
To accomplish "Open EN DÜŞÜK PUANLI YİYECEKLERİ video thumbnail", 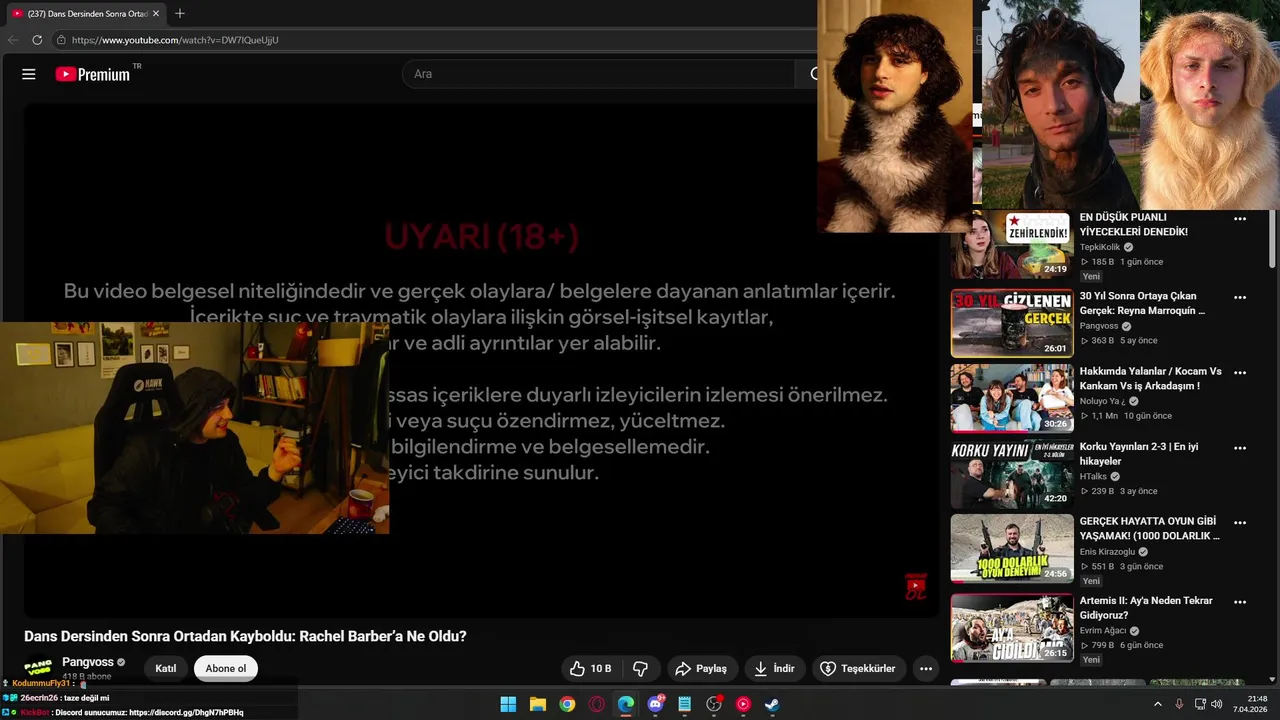I will (x=1012, y=245).
